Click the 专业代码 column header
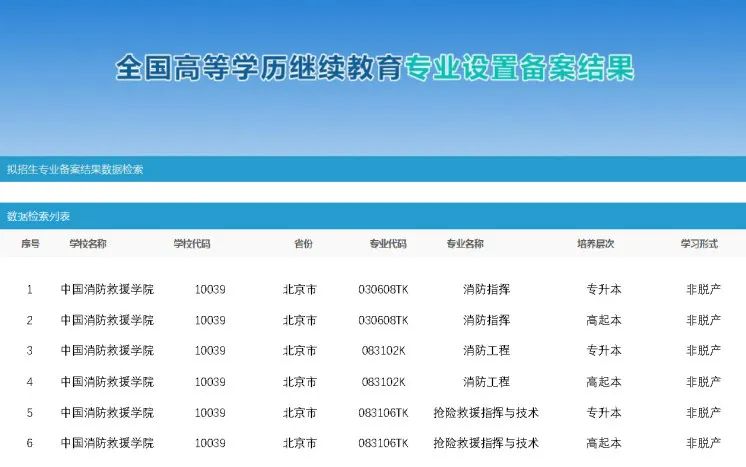 click(388, 243)
